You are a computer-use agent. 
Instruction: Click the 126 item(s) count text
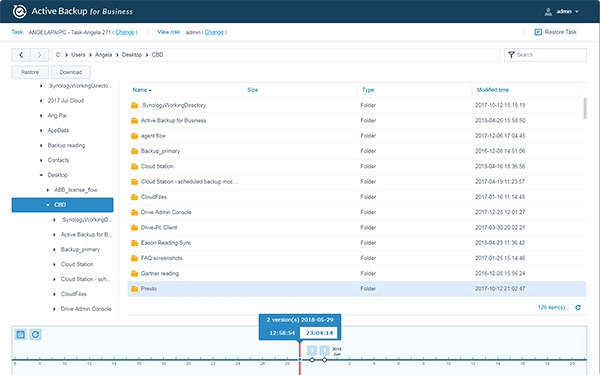coord(551,307)
